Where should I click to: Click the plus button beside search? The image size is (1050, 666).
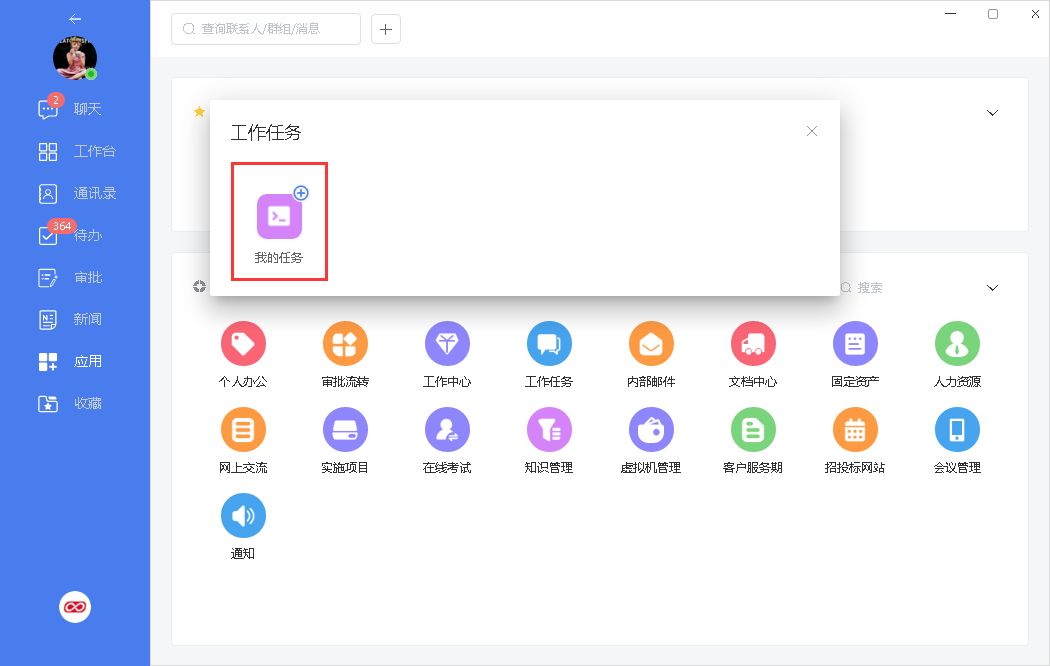tap(386, 29)
